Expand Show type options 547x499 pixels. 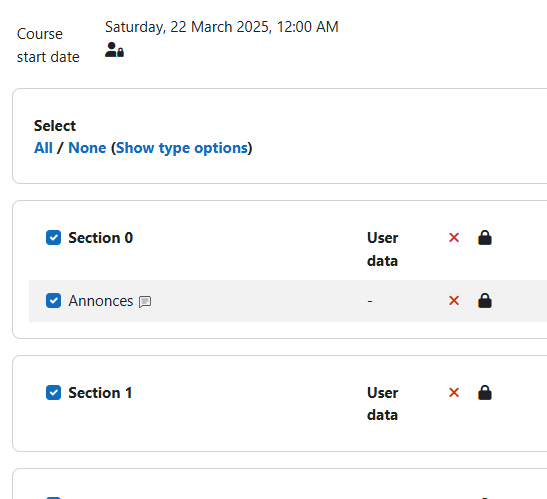click(x=181, y=148)
